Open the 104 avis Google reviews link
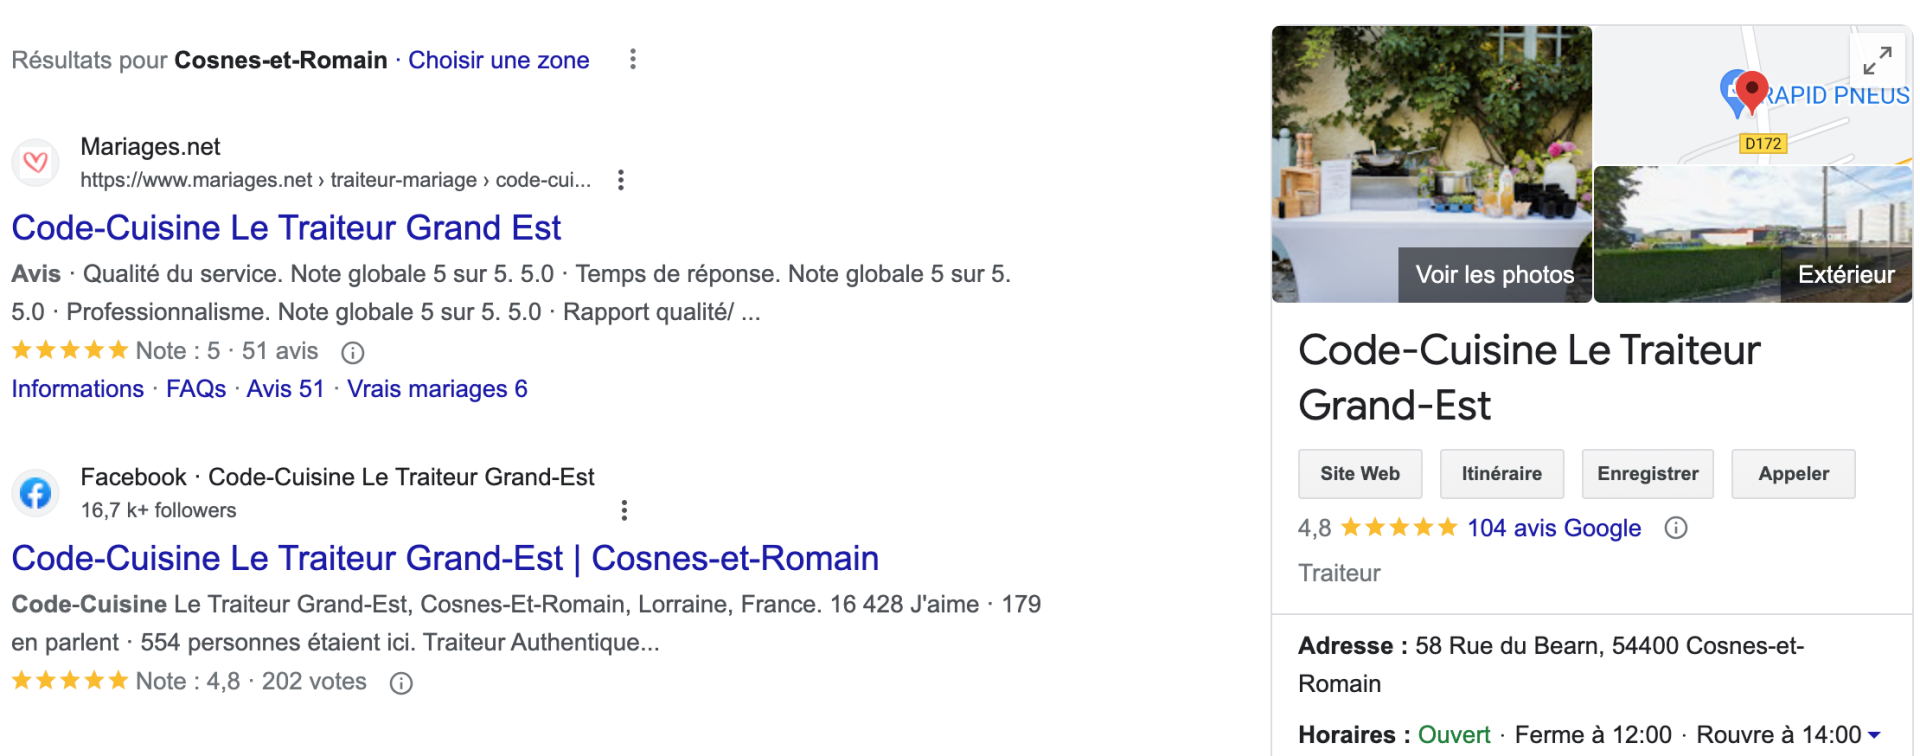 tap(1553, 528)
